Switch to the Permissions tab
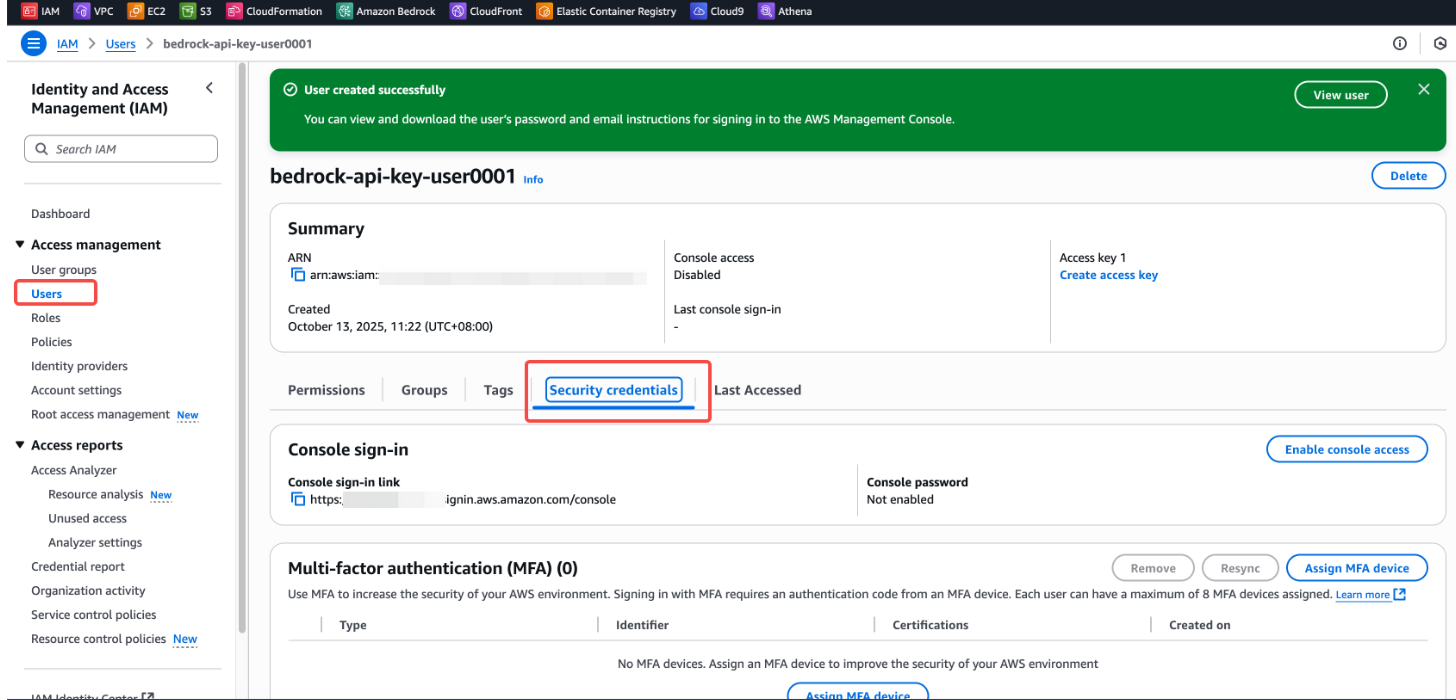Screen dimensions: 1456x700 [x=326, y=390]
